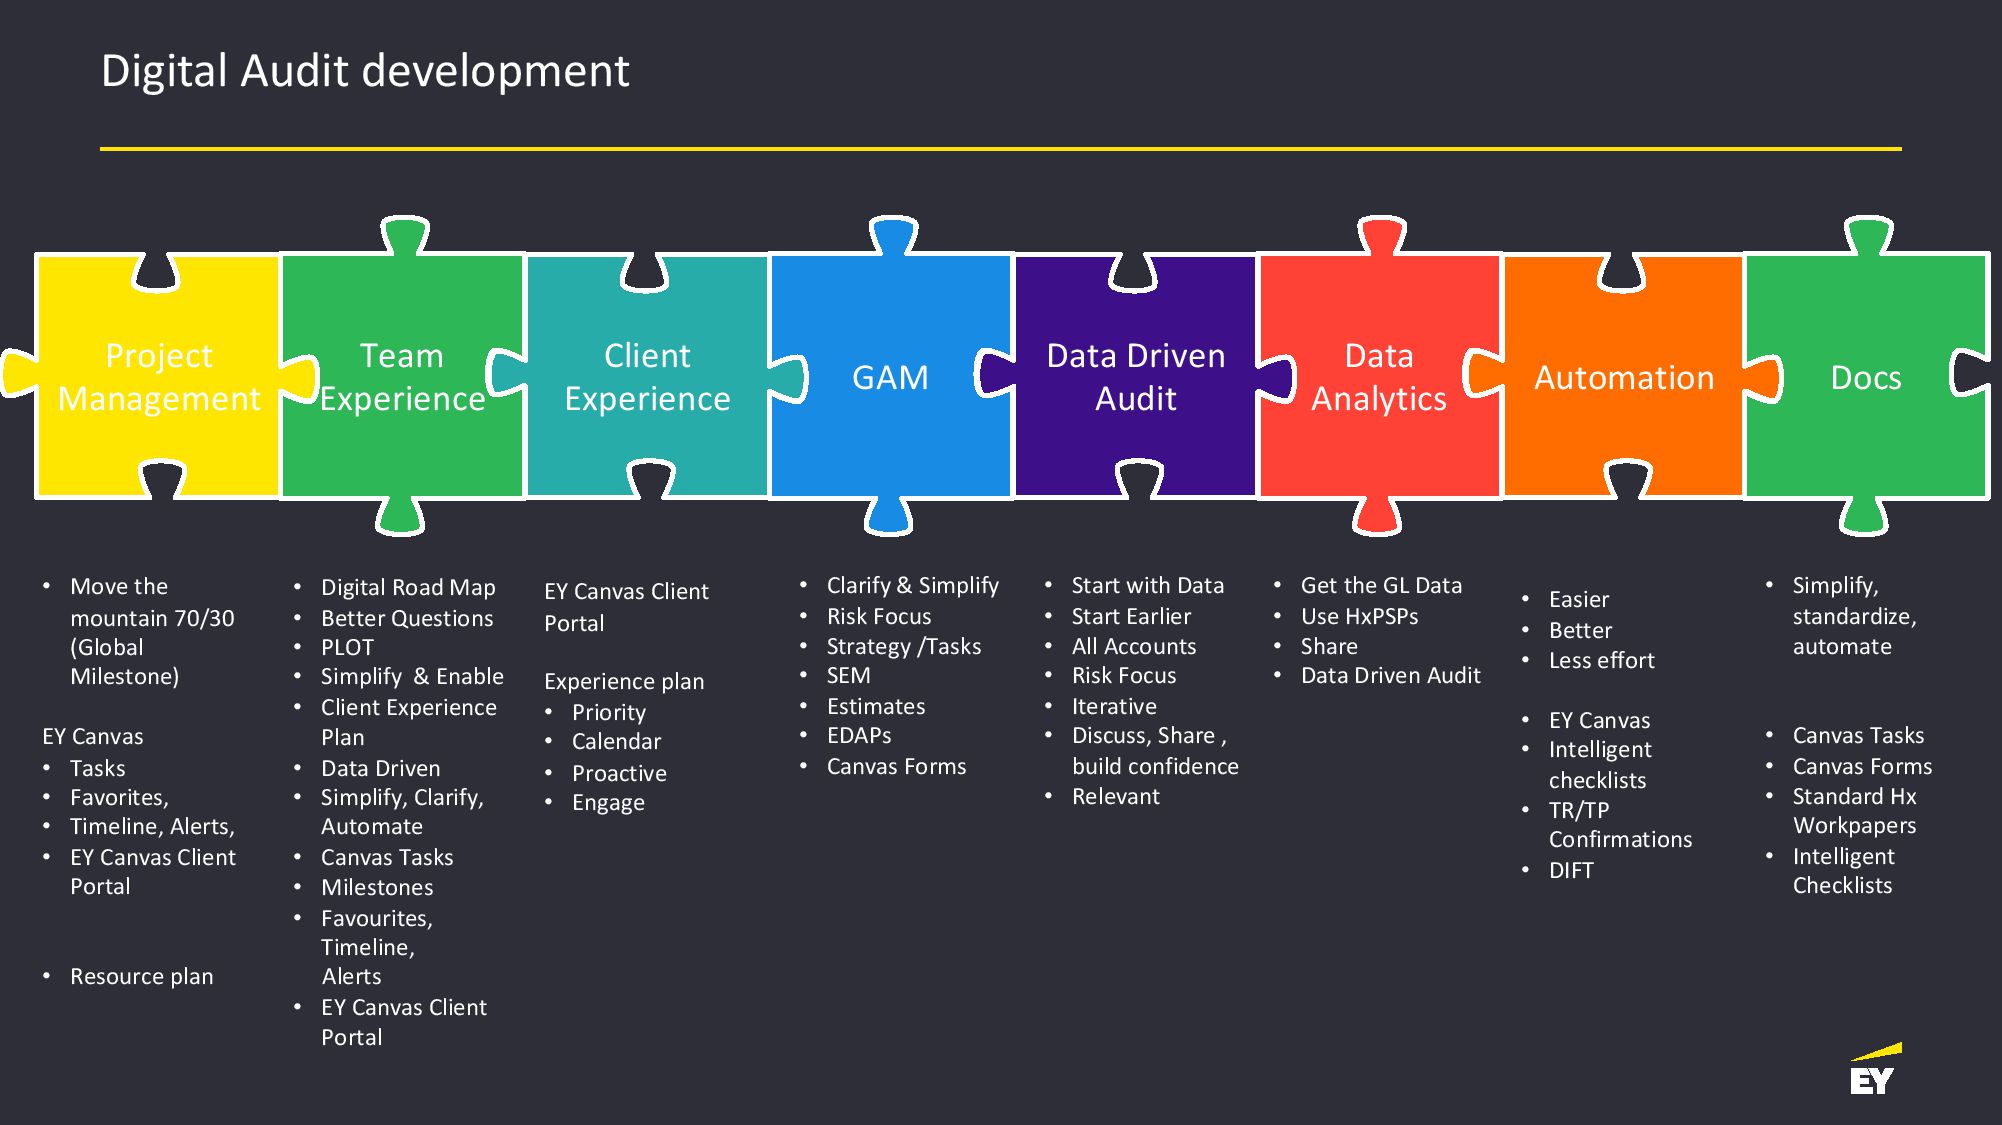Click the 'Experience plan' heading

pyautogui.click(x=624, y=681)
